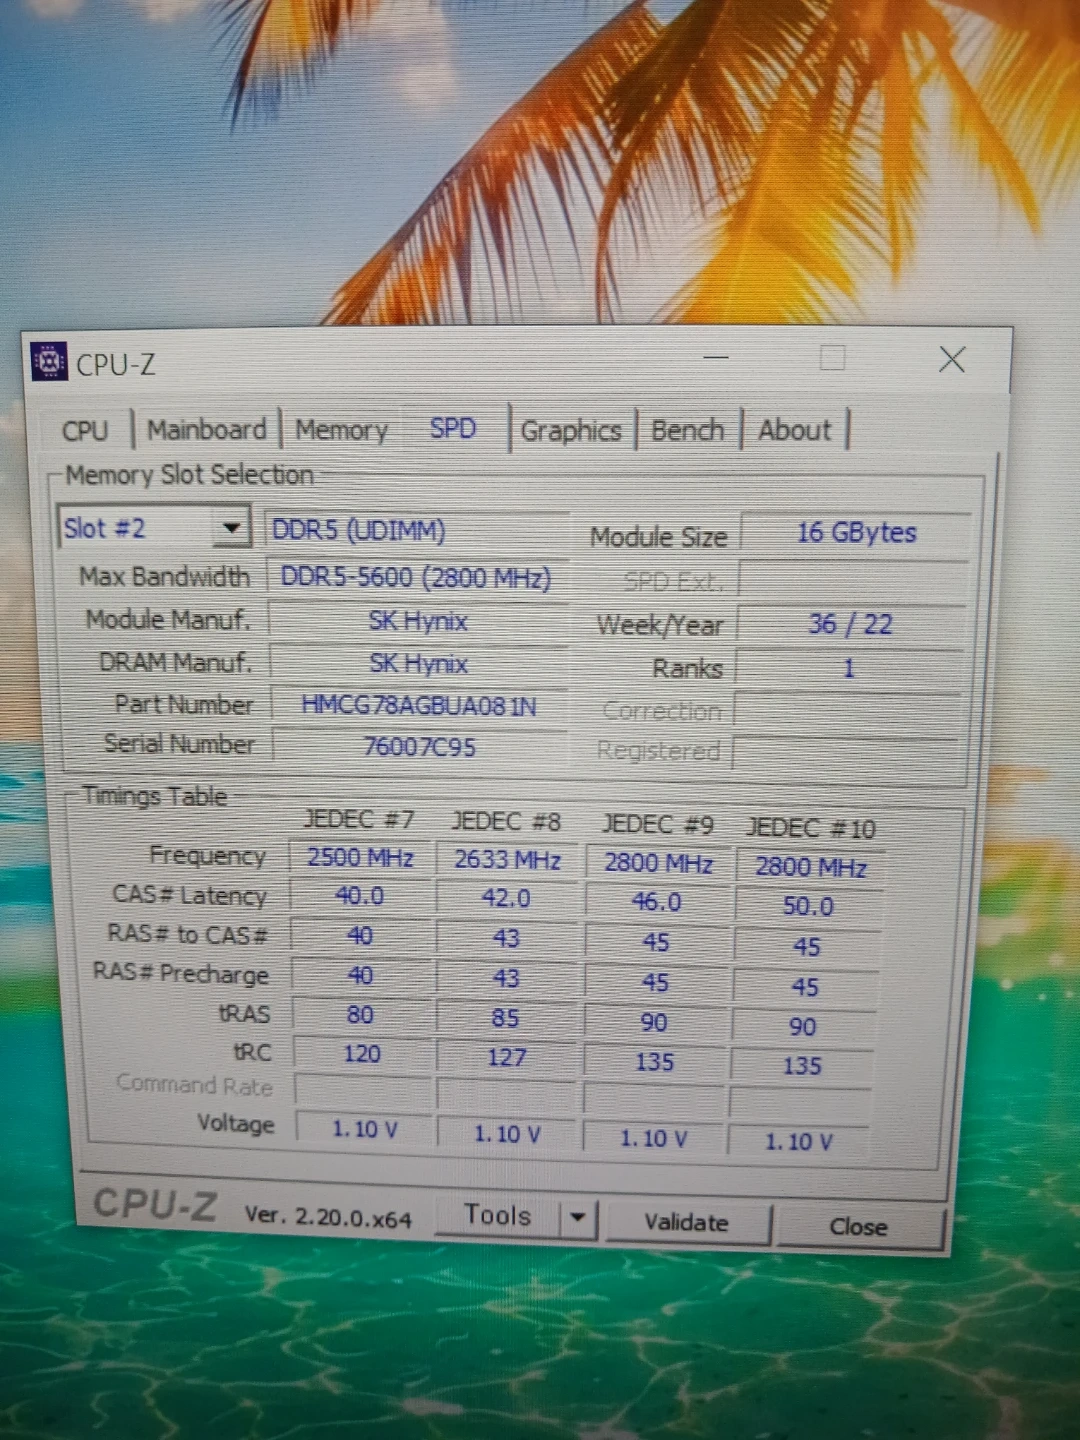This screenshot has width=1080, height=1440.
Task: Click the Ranks value 1
Action: pos(848,668)
